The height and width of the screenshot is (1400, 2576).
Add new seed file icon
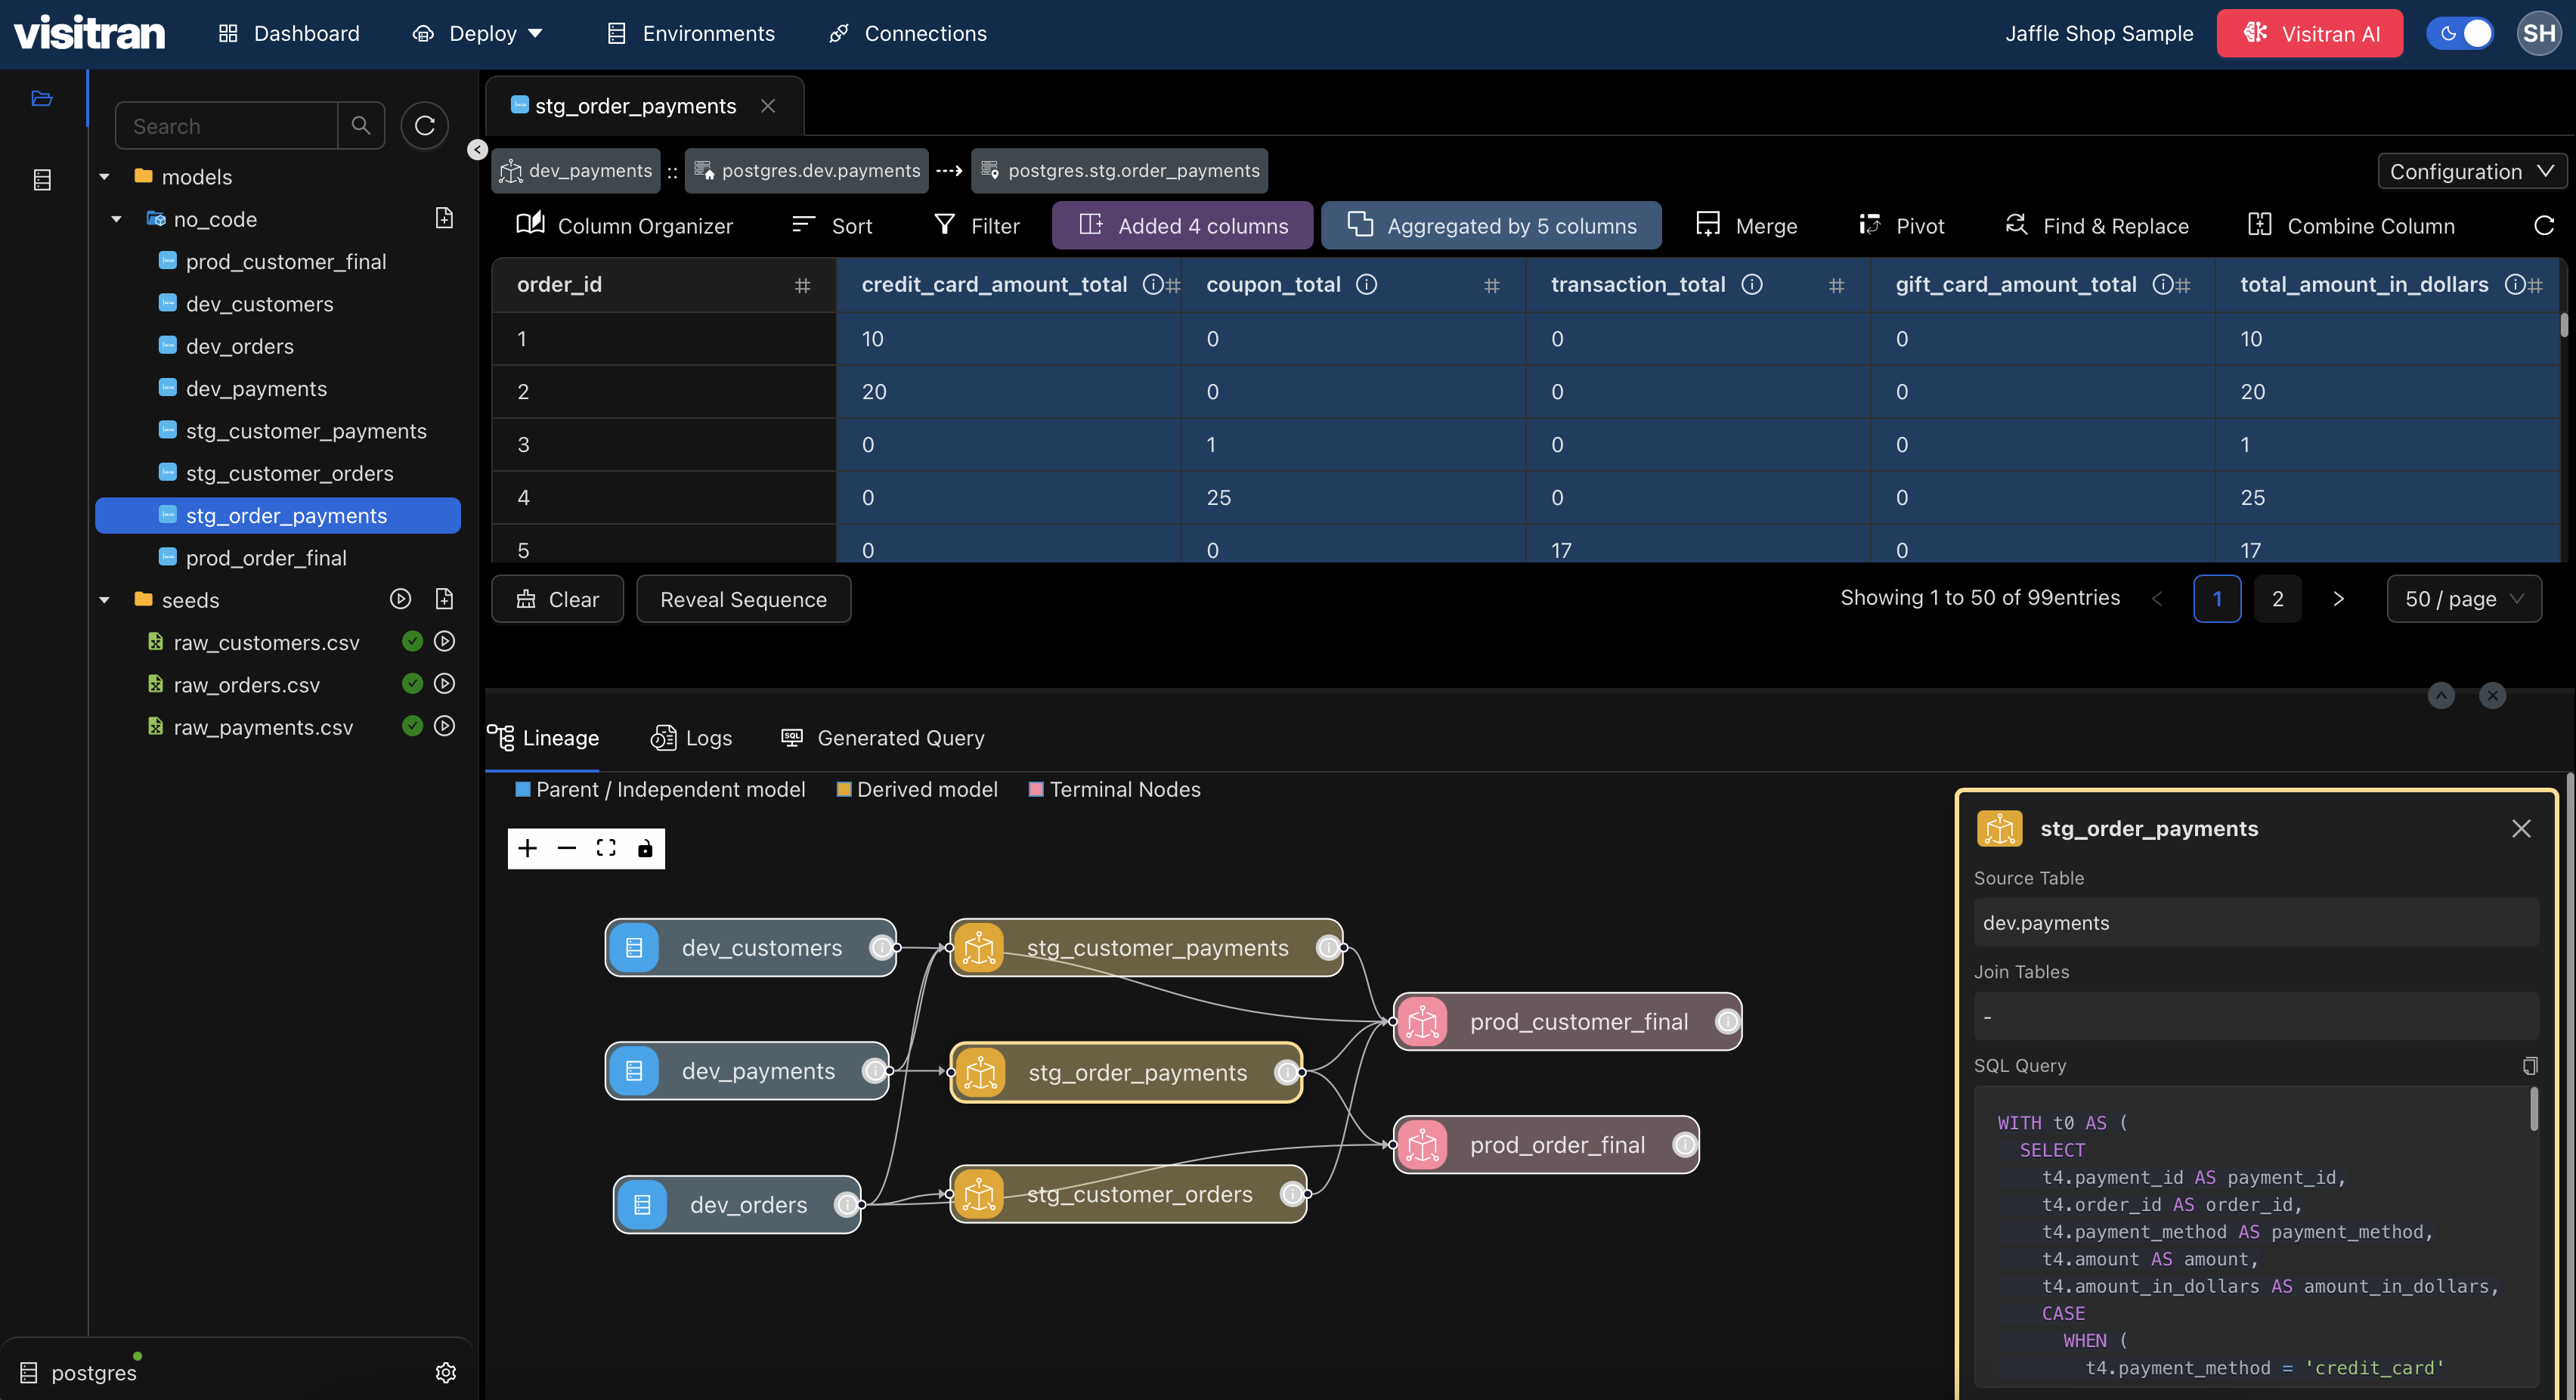[x=444, y=599]
